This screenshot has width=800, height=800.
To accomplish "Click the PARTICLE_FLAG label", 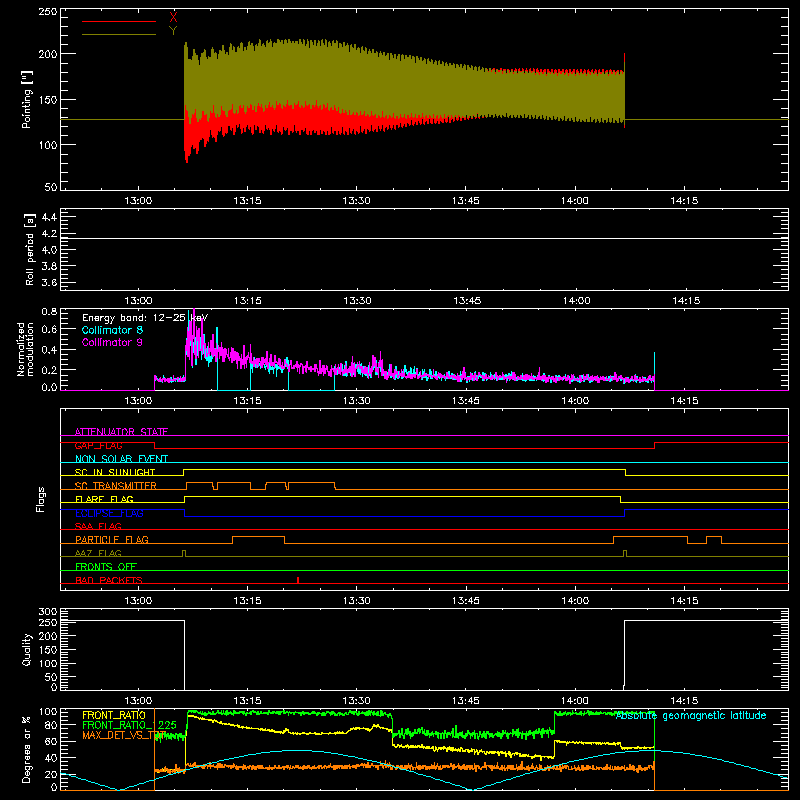I will [112, 539].
